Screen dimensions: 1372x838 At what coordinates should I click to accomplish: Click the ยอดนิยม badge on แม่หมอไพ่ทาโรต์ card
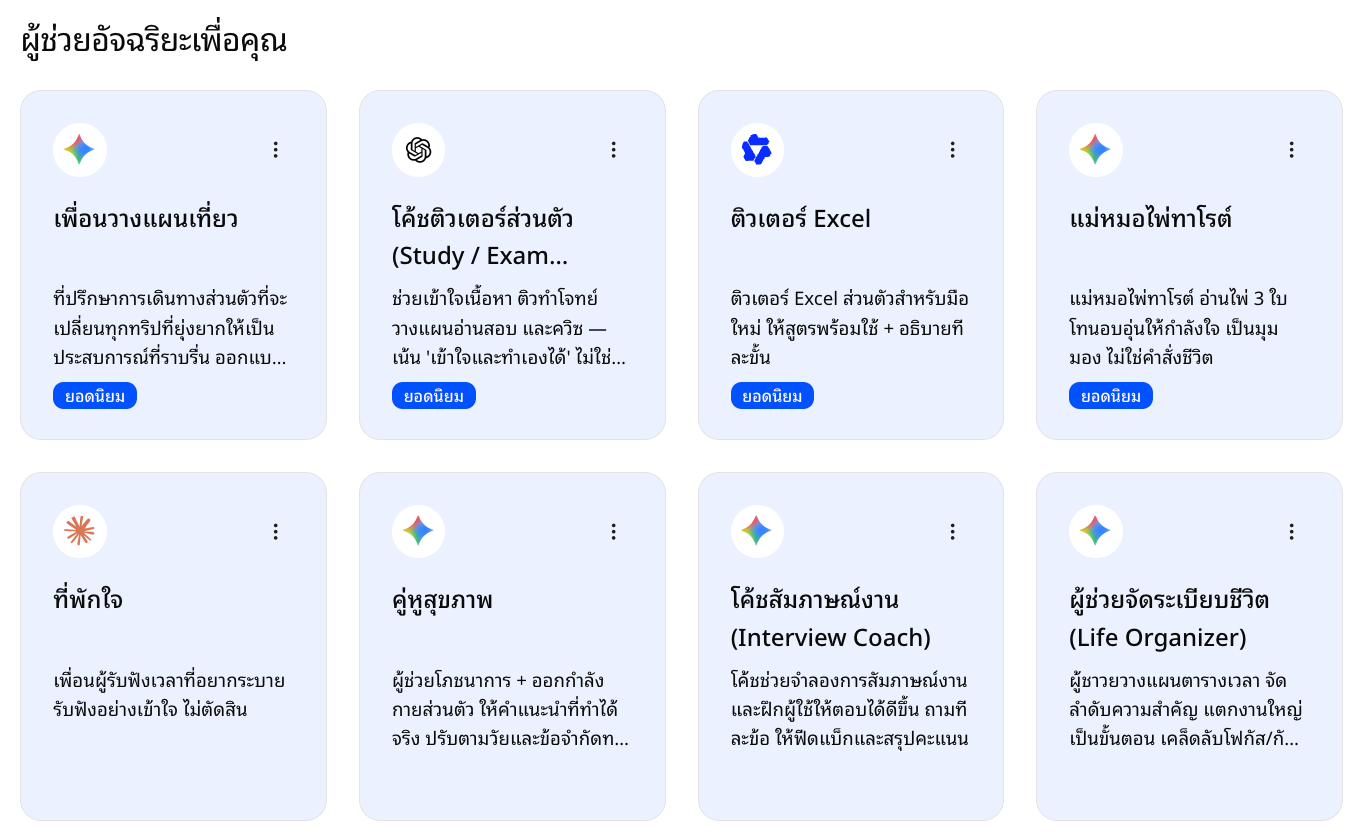(1110, 396)
